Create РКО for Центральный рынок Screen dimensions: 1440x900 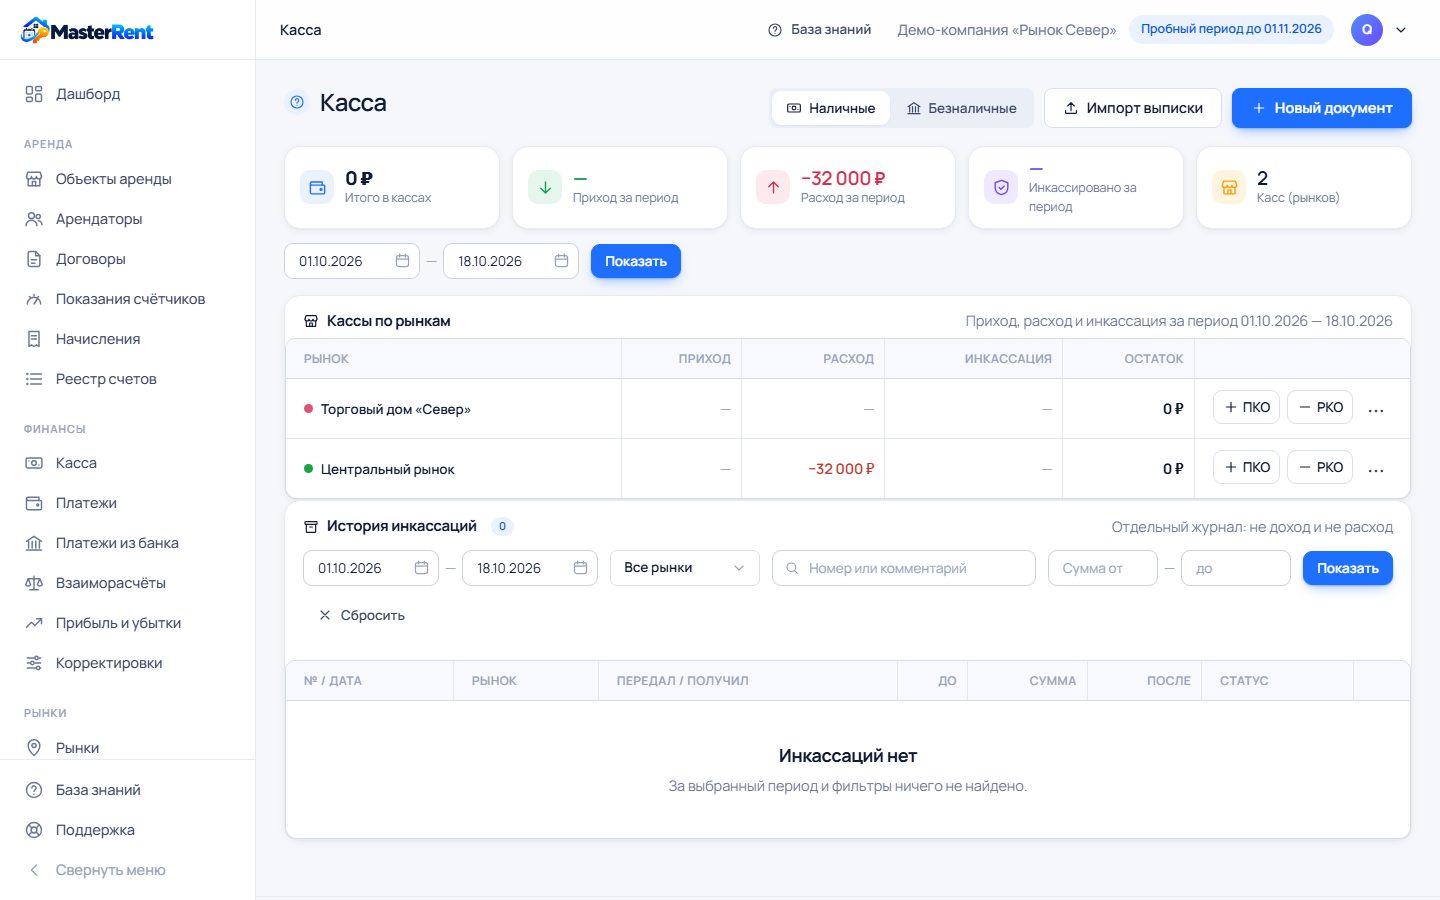[x=1319, y=467]
